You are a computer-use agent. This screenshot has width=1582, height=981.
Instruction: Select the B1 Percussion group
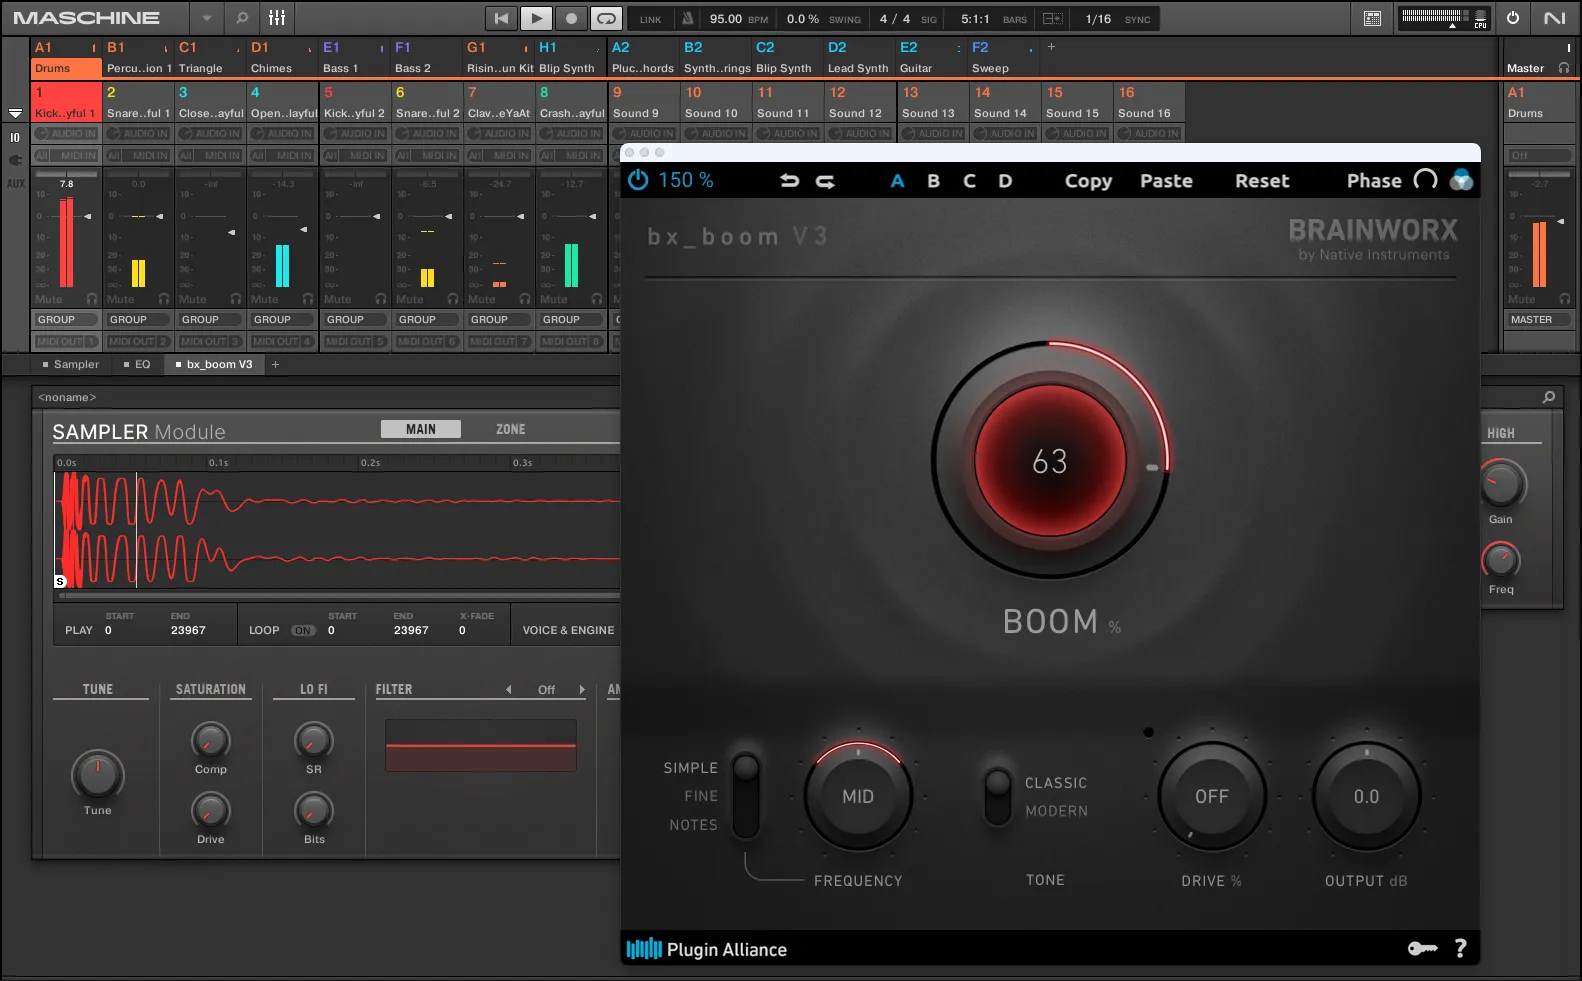click(138, 58)
